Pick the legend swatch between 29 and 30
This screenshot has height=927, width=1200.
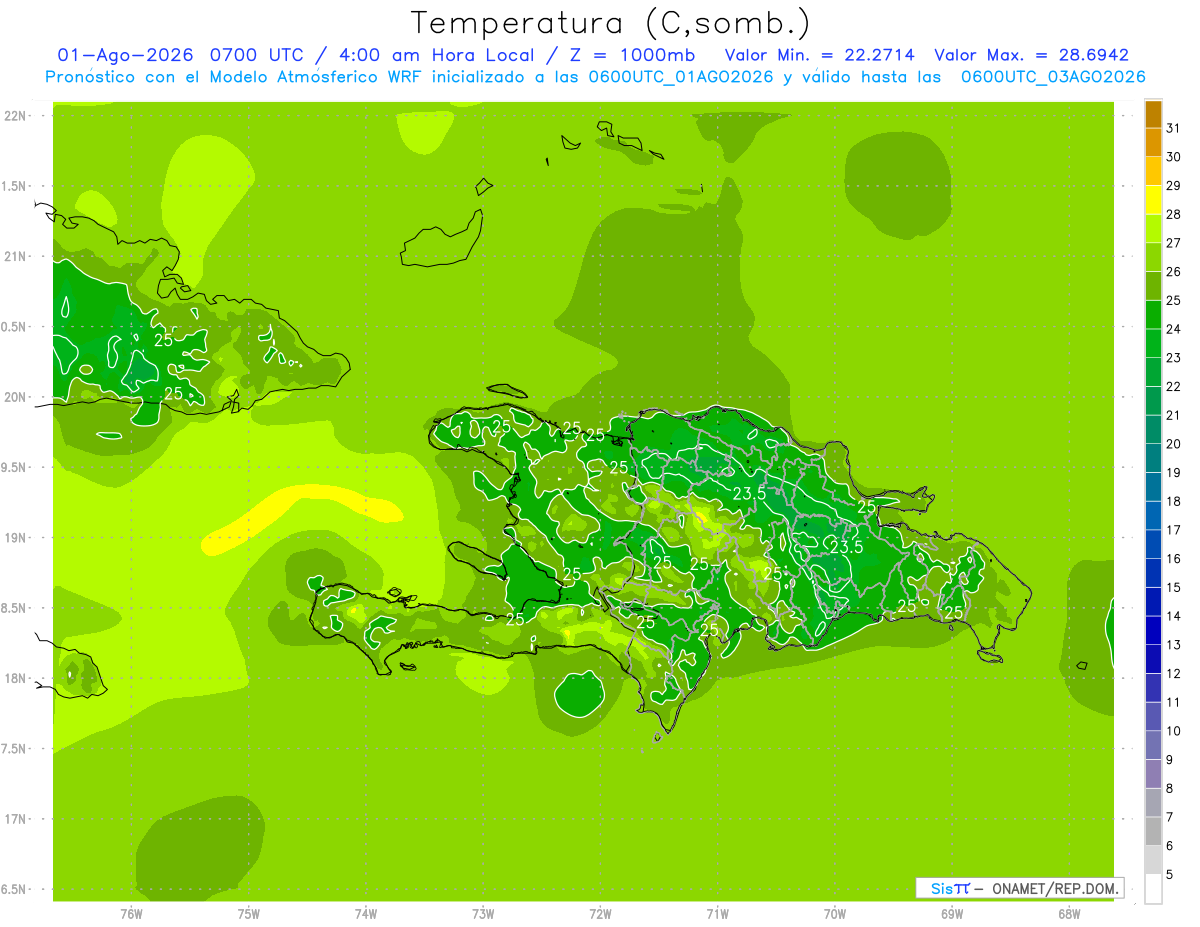1153,171
